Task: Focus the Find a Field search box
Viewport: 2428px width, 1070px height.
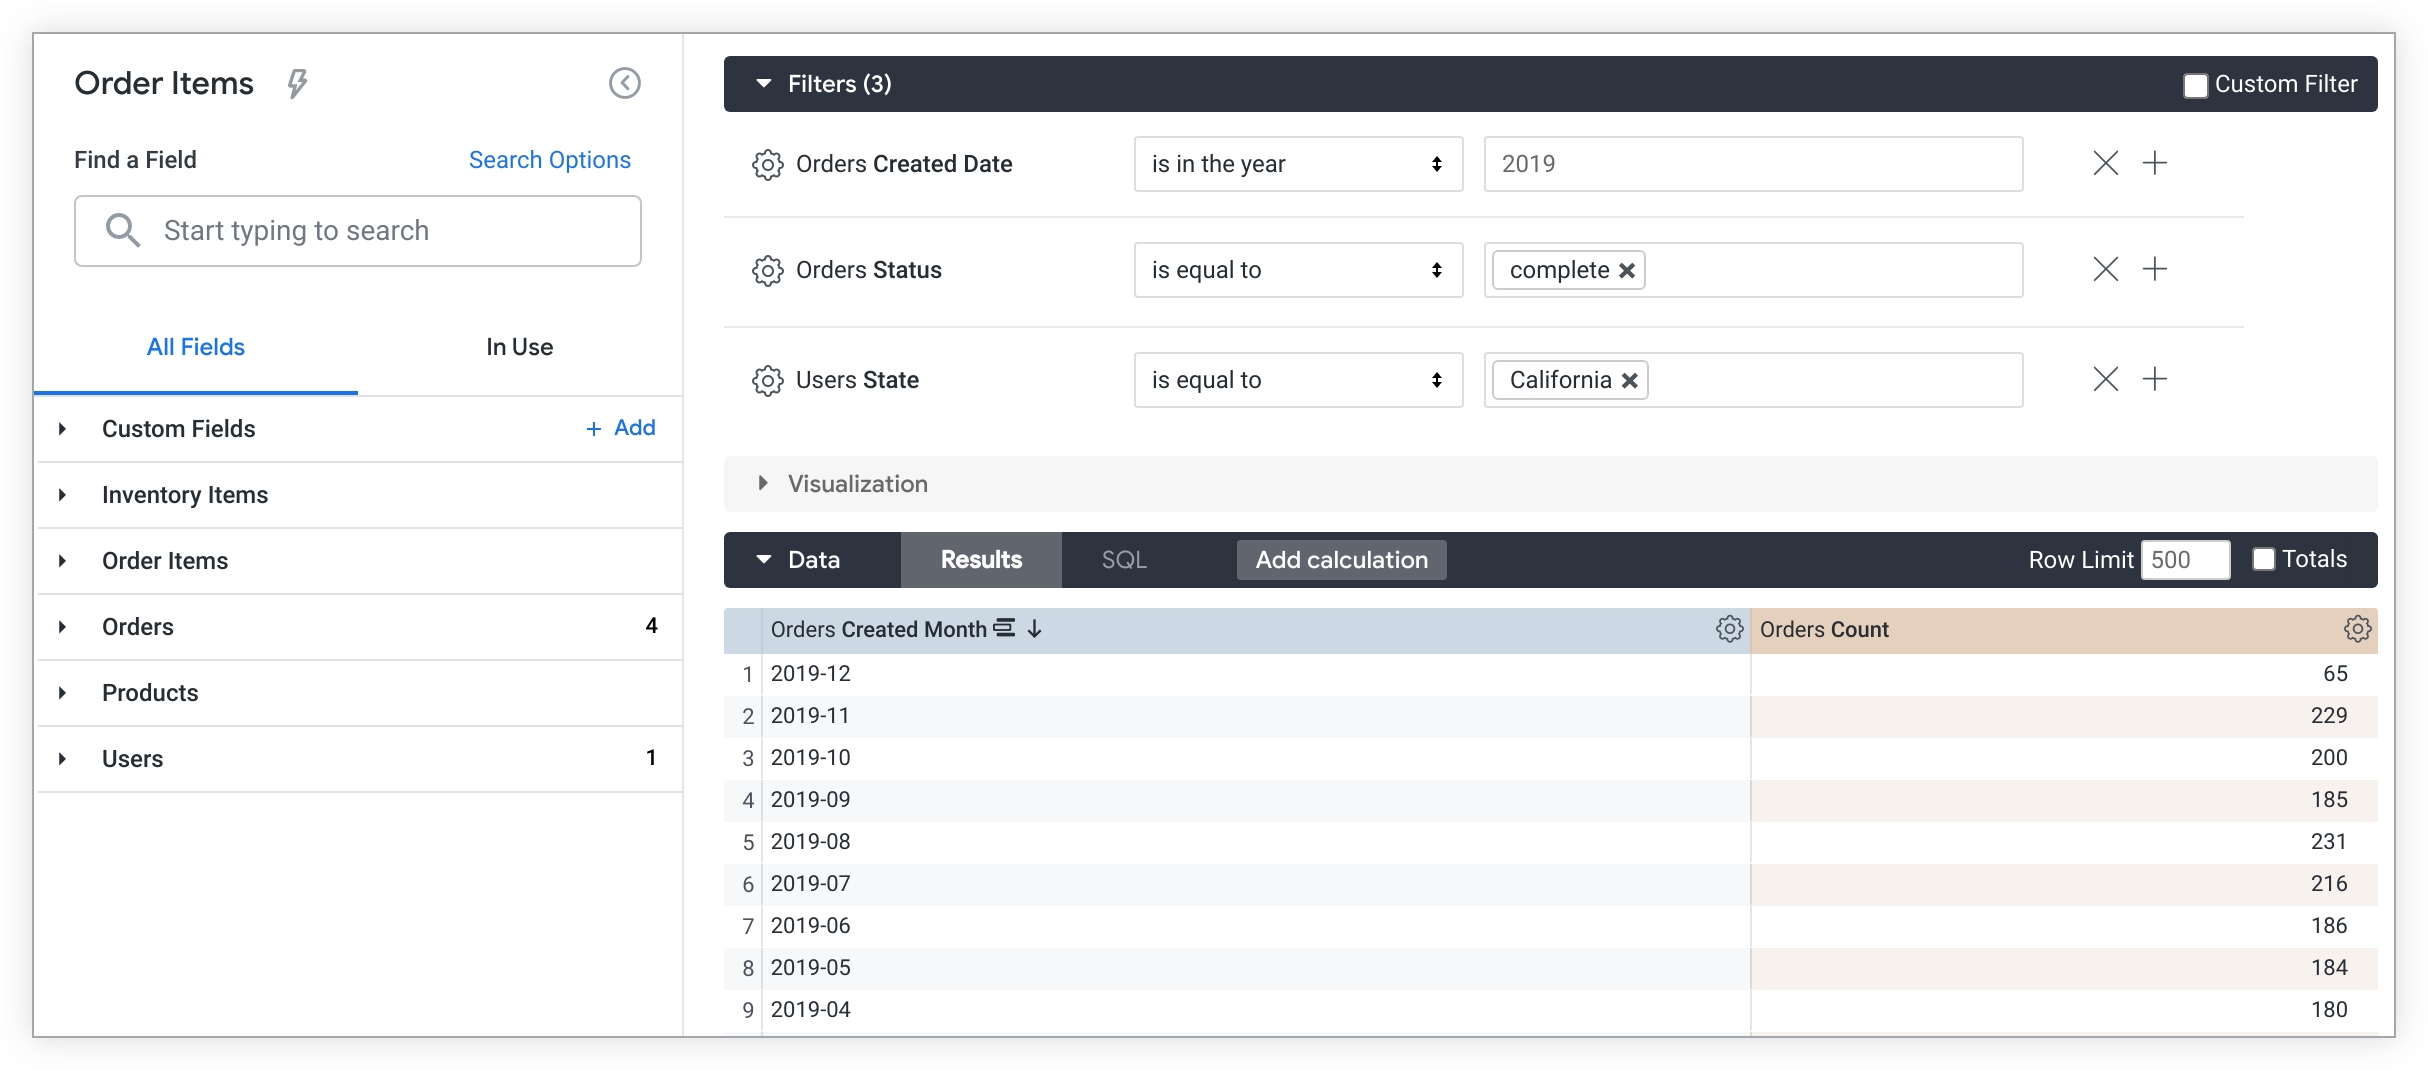Action: tap(358, 231)
